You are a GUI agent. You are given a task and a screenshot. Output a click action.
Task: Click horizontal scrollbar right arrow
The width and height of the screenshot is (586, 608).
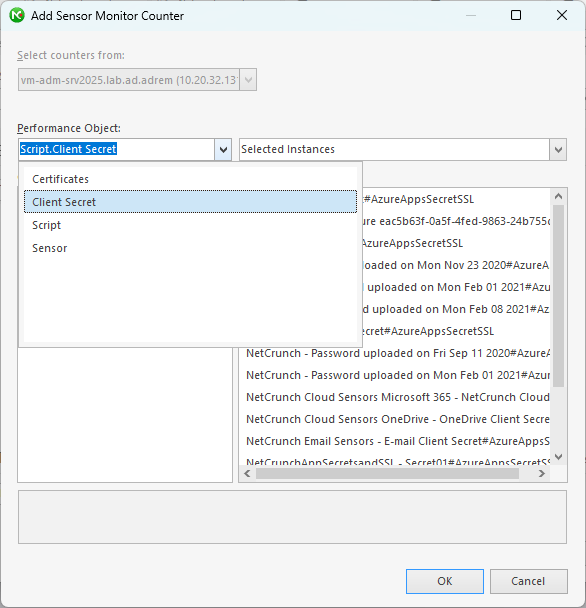point(542,473)
